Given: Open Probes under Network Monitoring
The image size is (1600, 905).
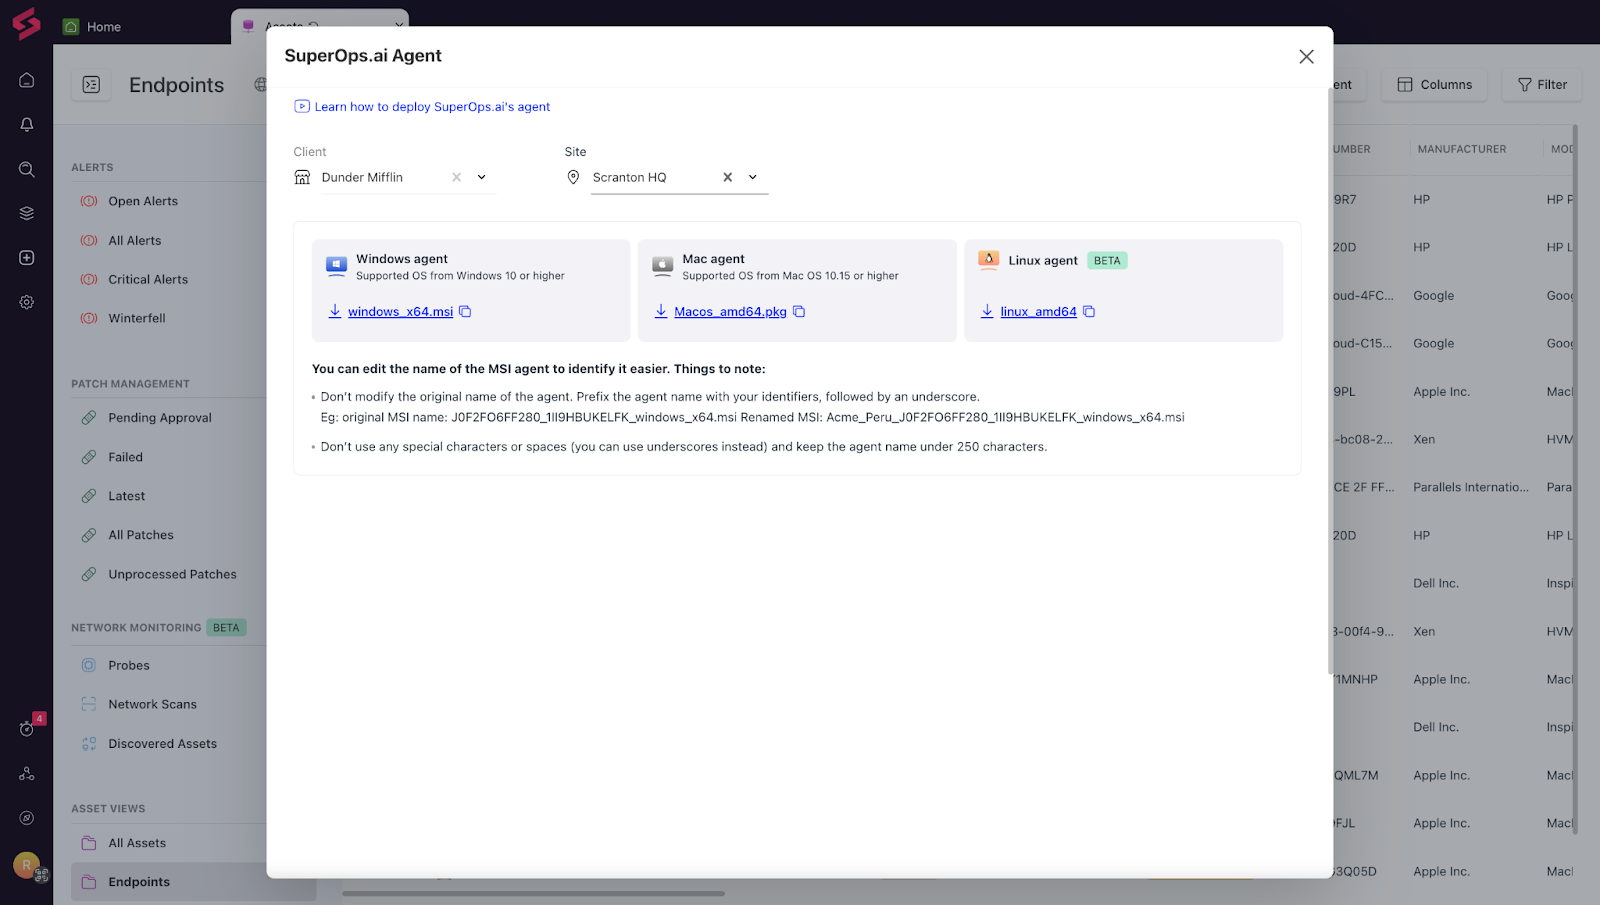Looking at the screenshot, I should point(129,666).
